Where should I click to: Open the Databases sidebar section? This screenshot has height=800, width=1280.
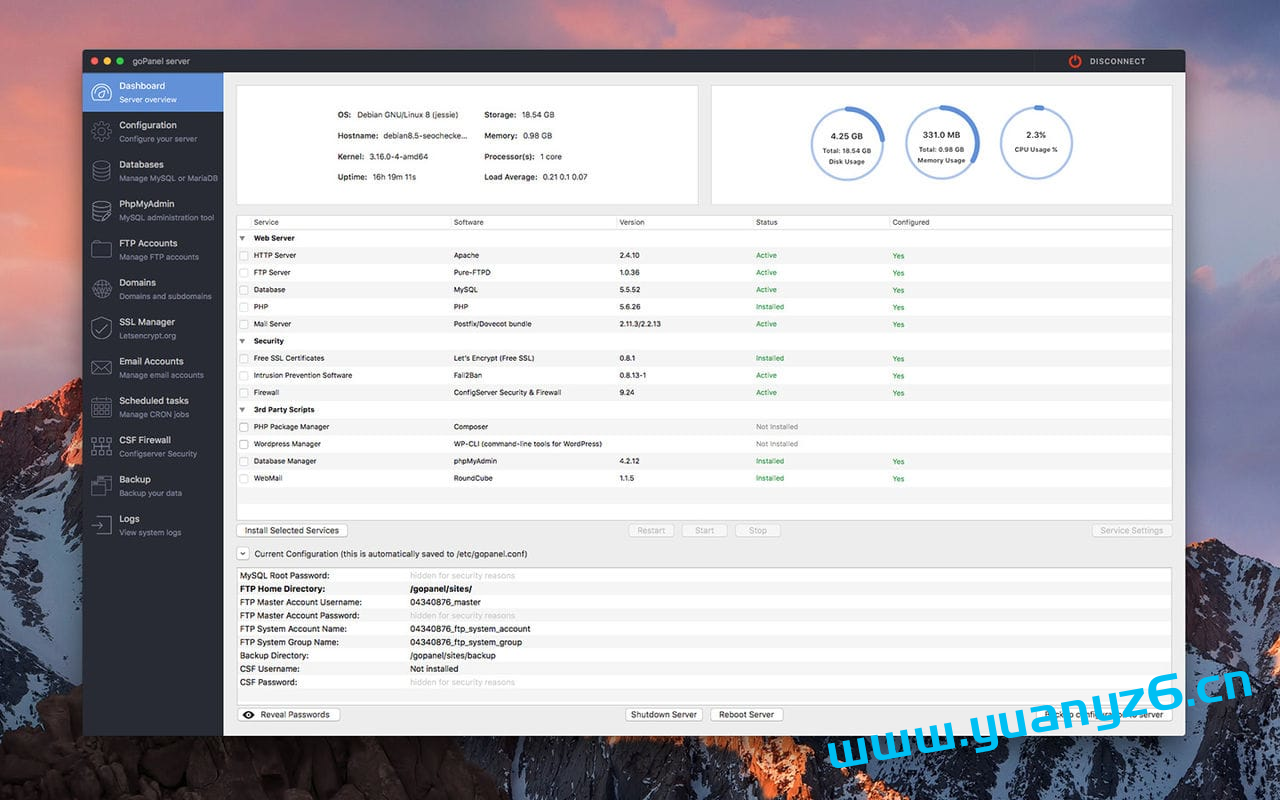[x=153, y=171]
